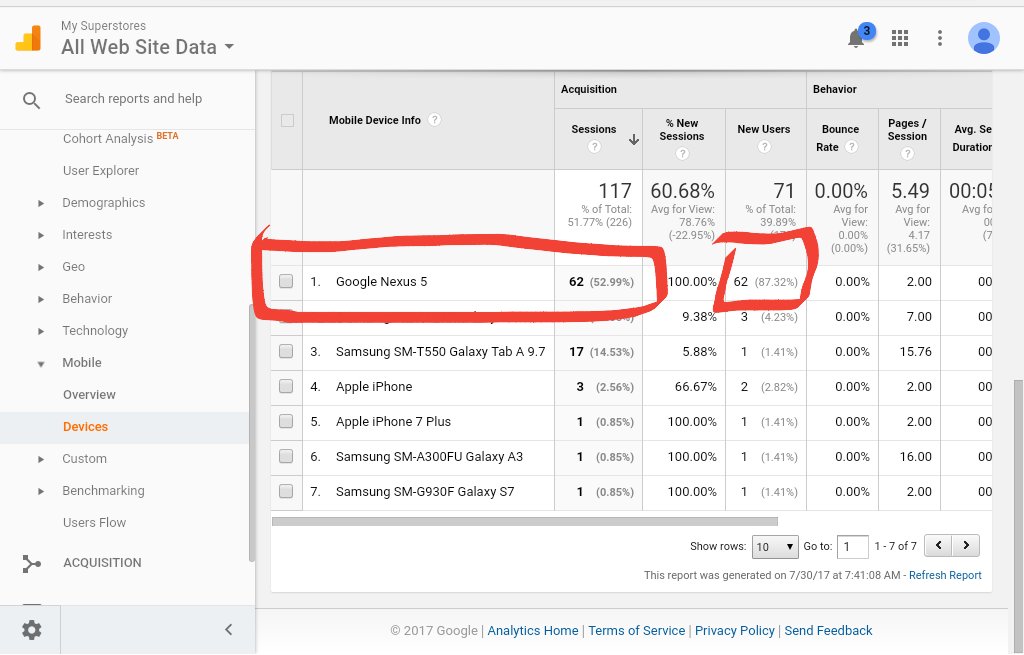Open Apple iPhone 7 Plus device row

point(393,421)
